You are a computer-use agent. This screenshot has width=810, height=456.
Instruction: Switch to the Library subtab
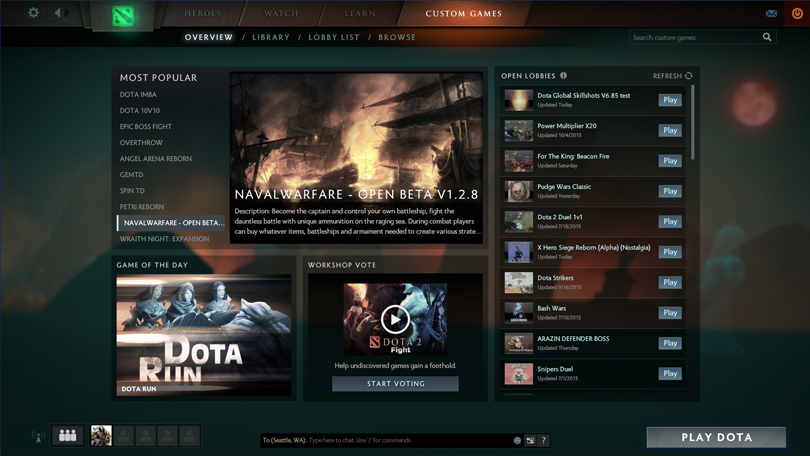click(x=271, y=37)
